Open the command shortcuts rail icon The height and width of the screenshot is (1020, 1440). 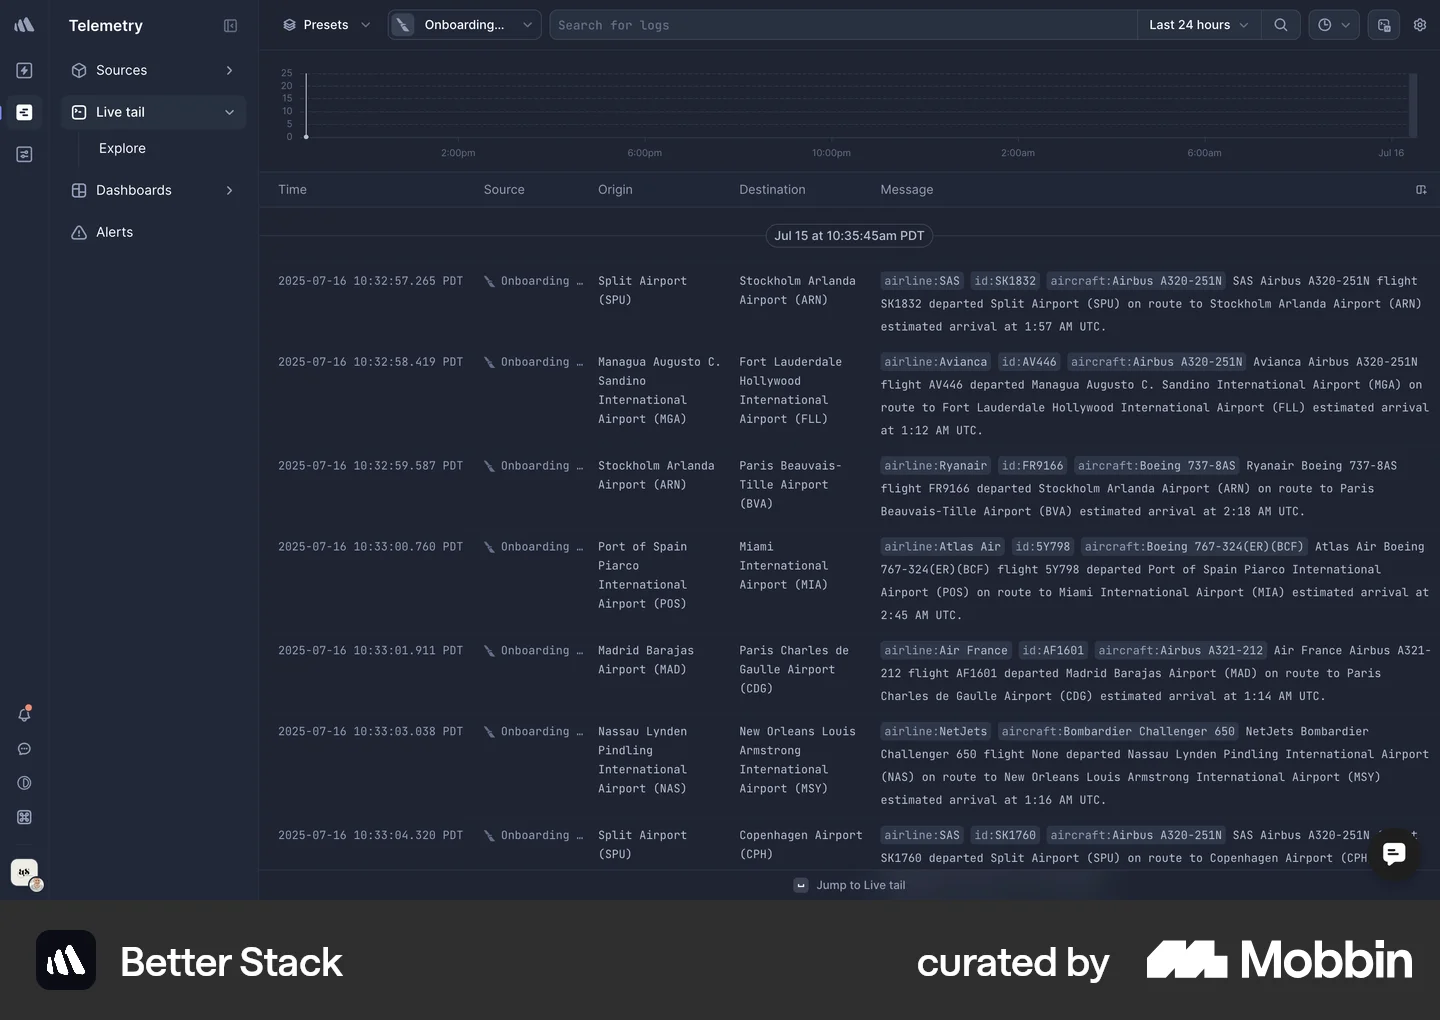click(x=25, y=817)
